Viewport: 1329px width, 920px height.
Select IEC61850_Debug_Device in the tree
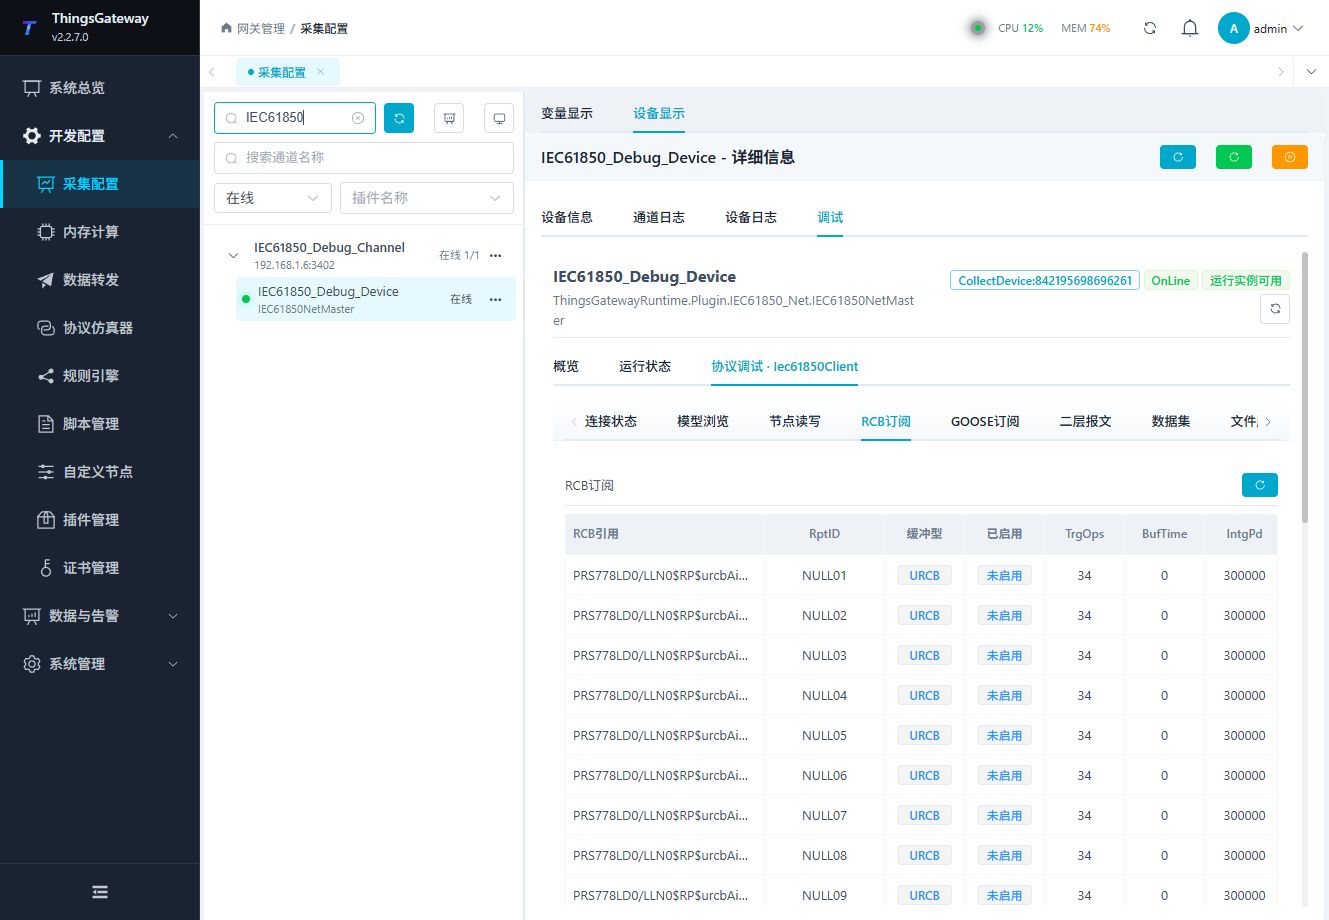(376, 299)
